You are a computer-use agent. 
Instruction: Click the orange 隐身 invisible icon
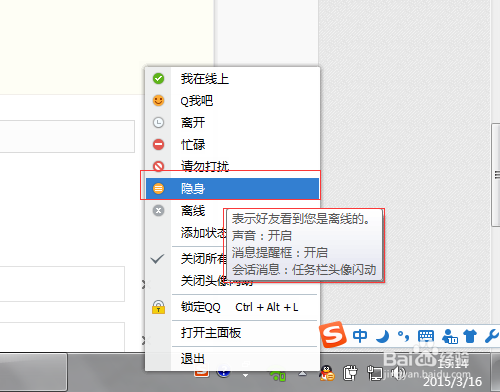click(158, 188)
